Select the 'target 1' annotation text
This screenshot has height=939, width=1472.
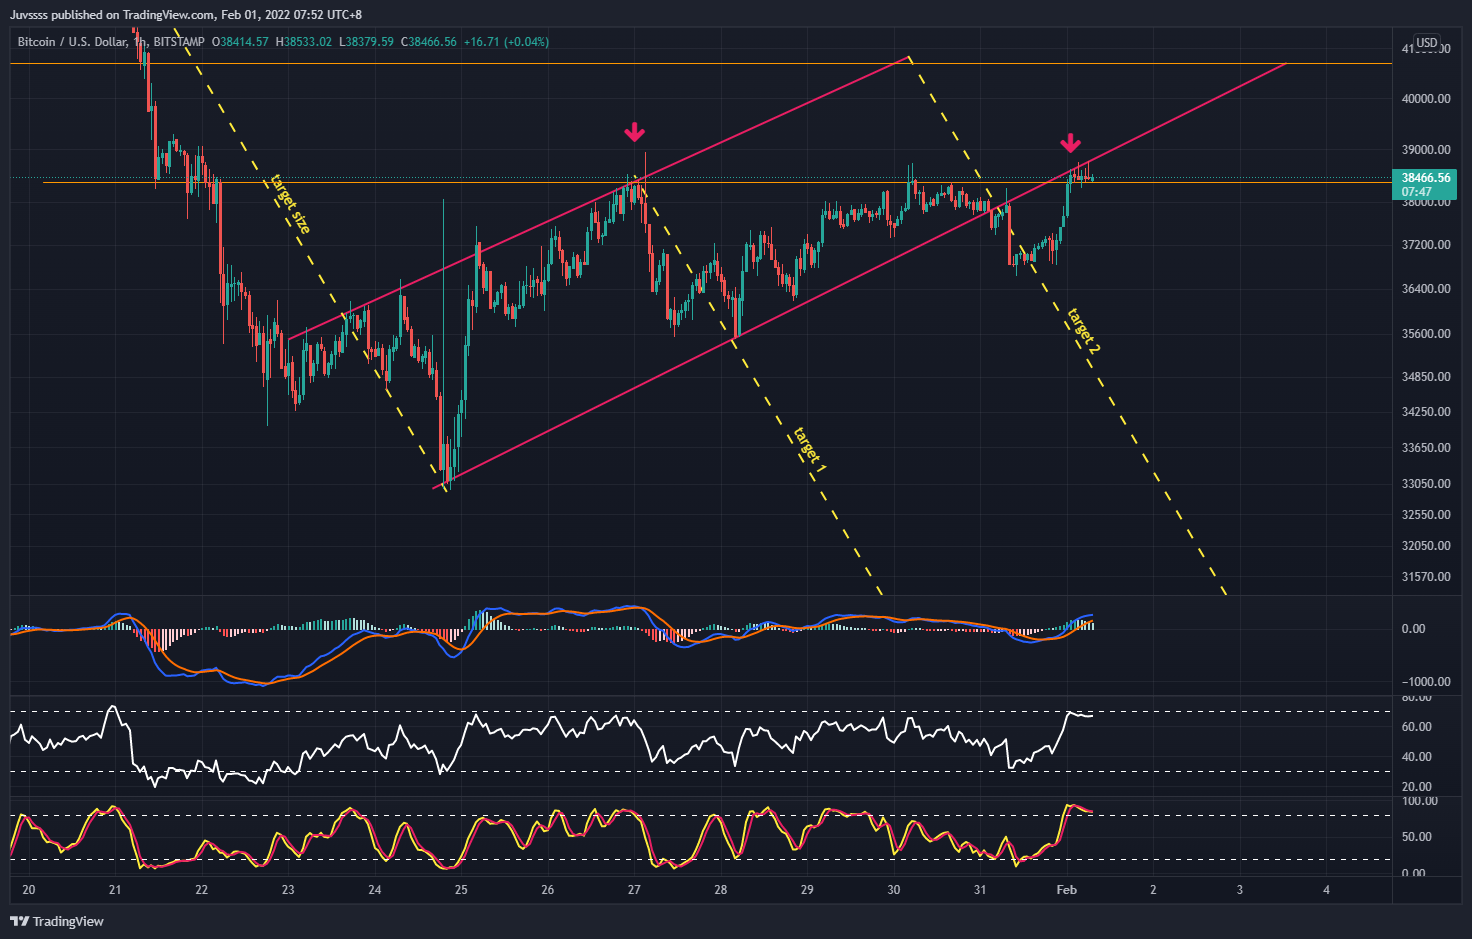(810, 450)
